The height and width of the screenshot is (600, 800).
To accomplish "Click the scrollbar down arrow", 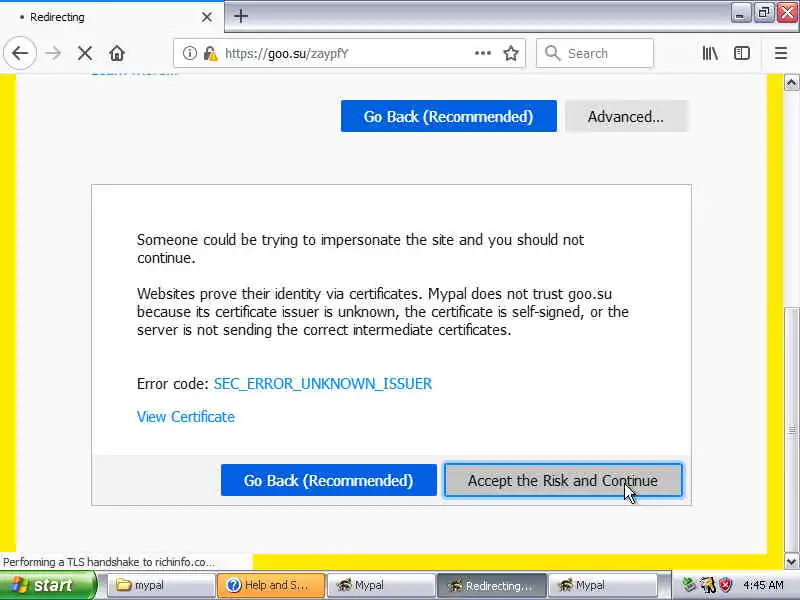I will point(791,562).
